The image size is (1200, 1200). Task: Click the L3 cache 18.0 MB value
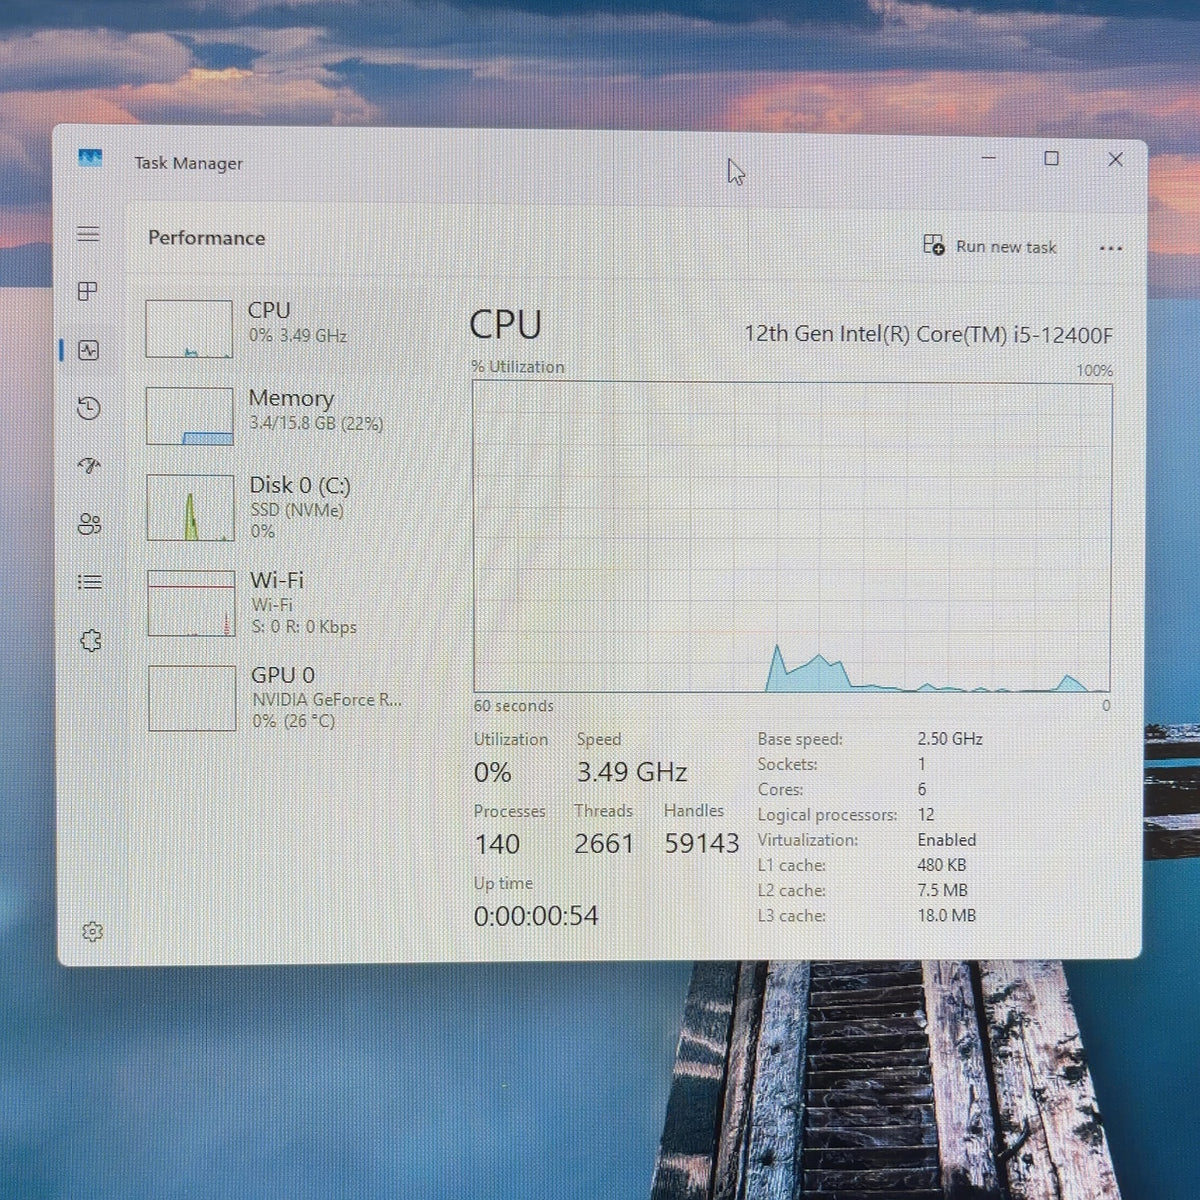click(946, 915)
